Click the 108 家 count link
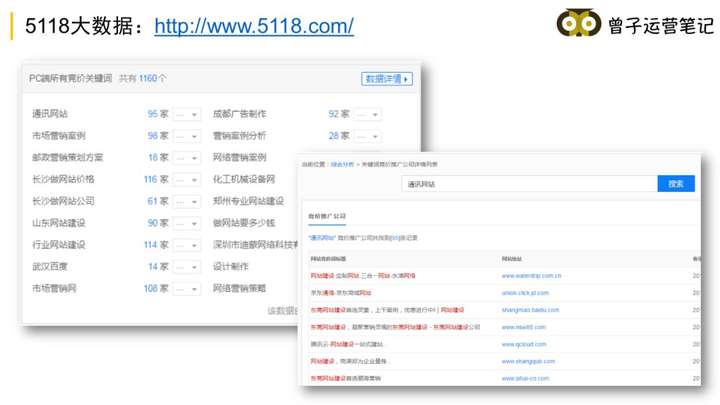Screen dimensions: 720x405 coord(156,288)
